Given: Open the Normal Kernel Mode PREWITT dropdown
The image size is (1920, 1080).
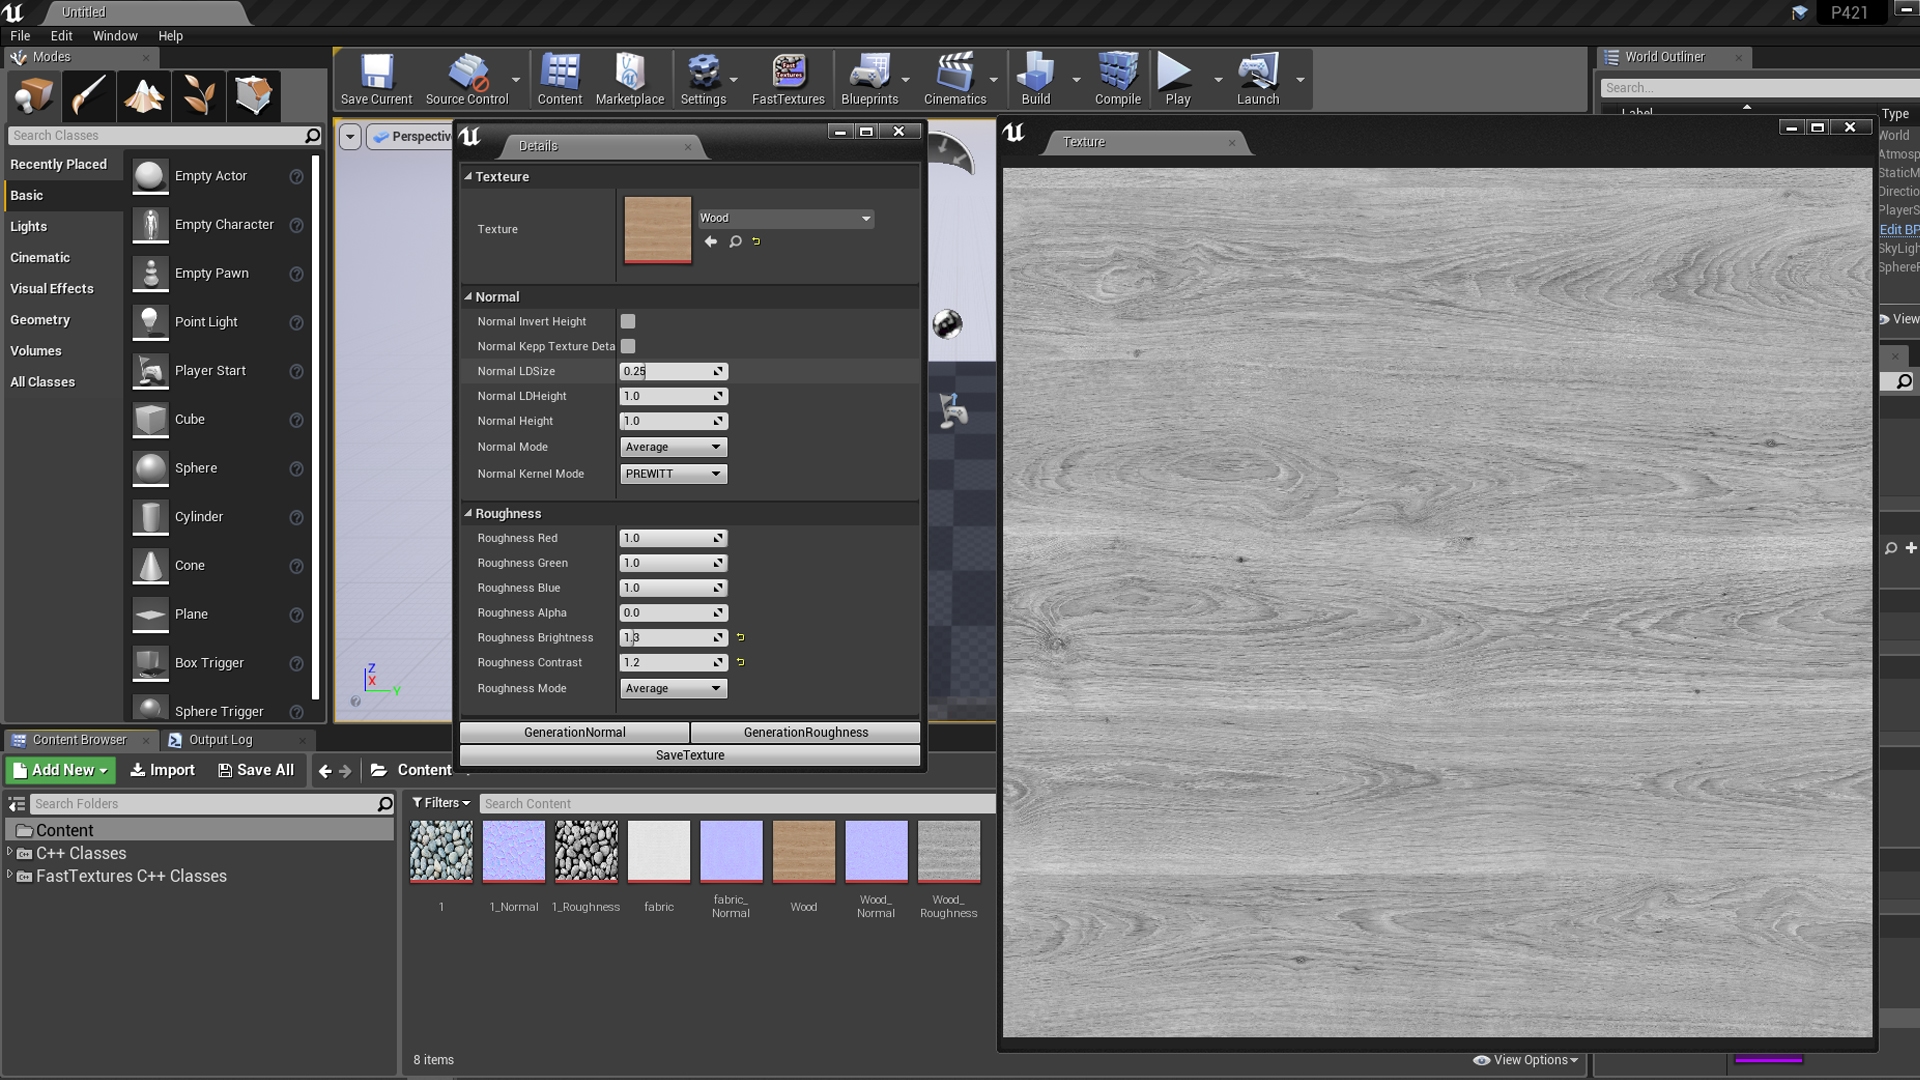Looking at the screenshot, I should pyautogui.click(x=672, y=473).
